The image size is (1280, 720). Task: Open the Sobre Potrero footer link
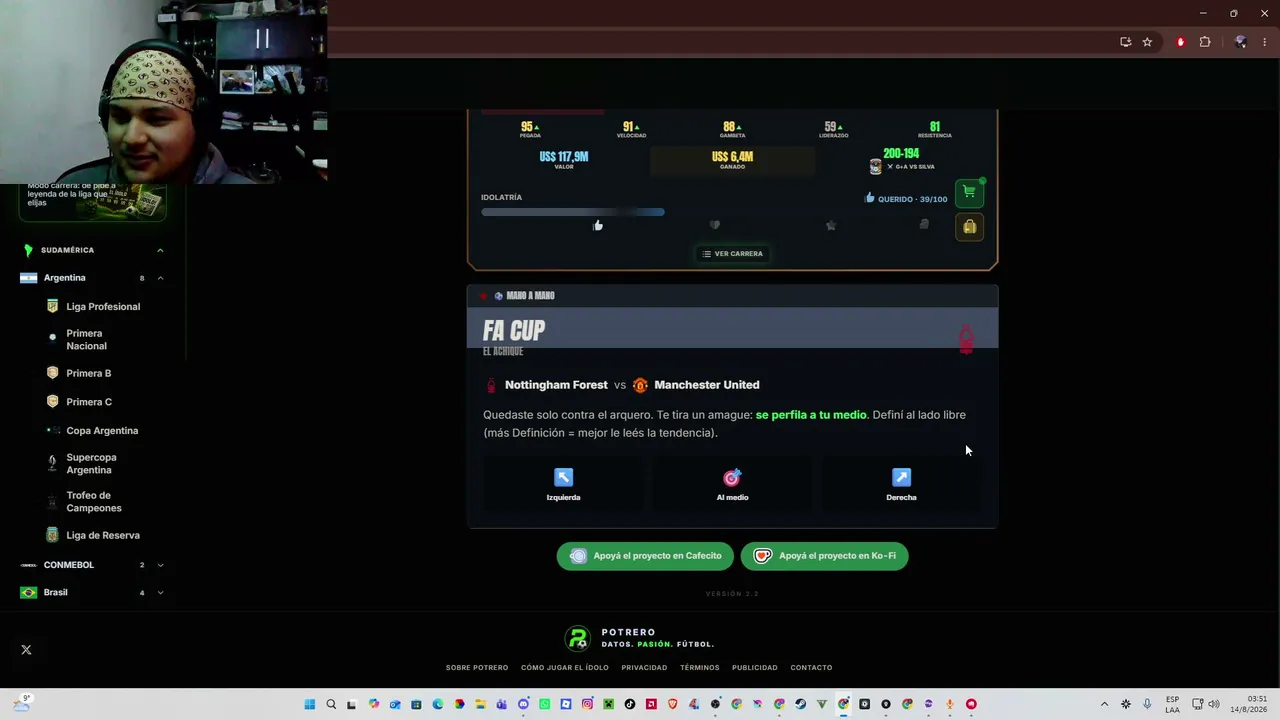coord(477,668)
